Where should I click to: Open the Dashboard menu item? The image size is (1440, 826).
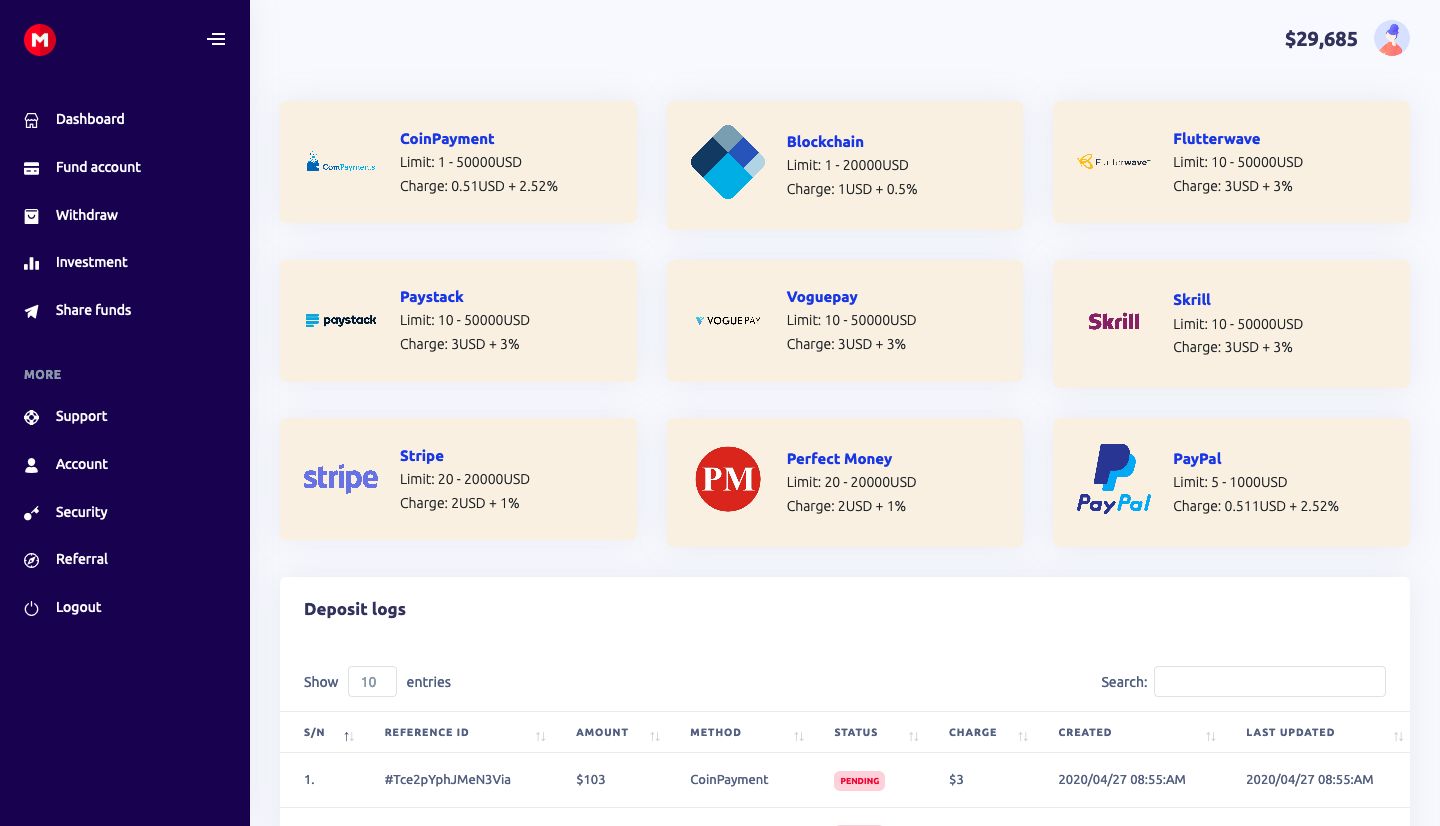pyautogui.click(x=90, y=119)
